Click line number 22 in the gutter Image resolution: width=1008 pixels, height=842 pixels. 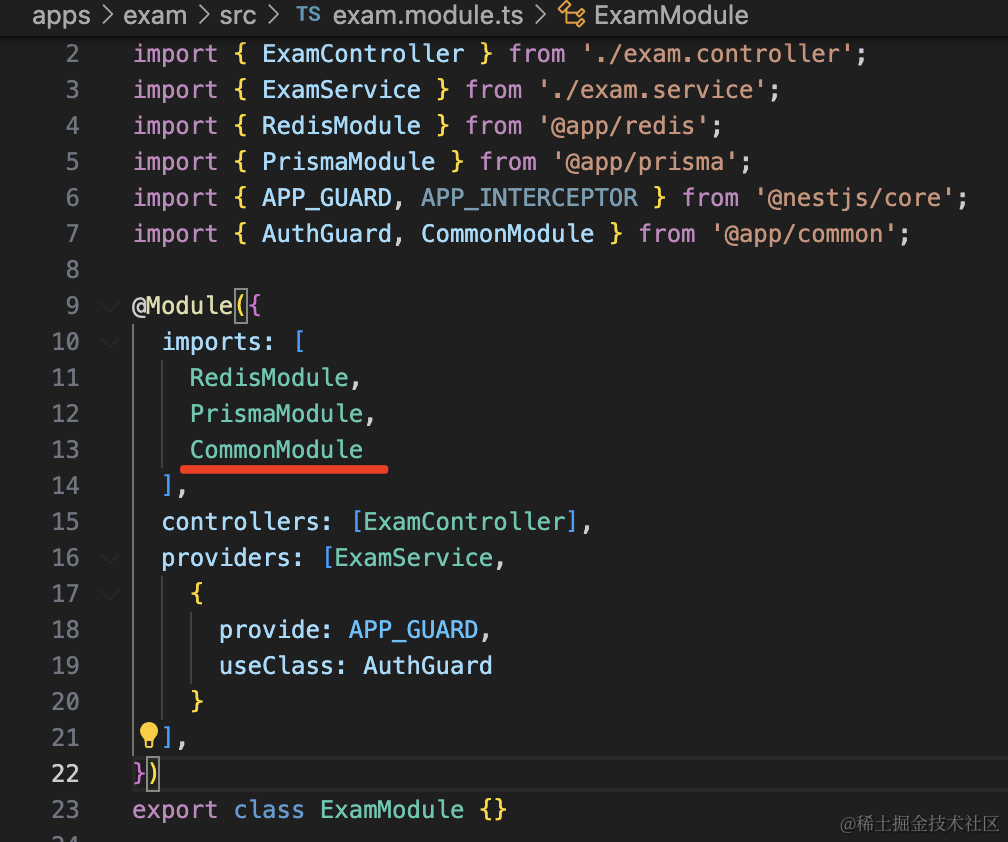(64, 774)
